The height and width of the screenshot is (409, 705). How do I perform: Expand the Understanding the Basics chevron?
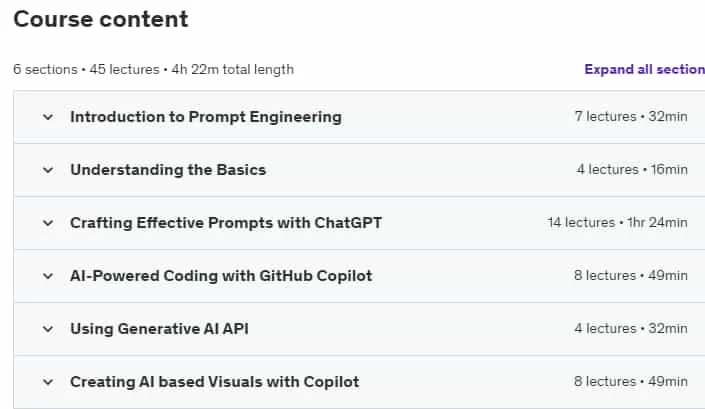click(x=48, y=170)
